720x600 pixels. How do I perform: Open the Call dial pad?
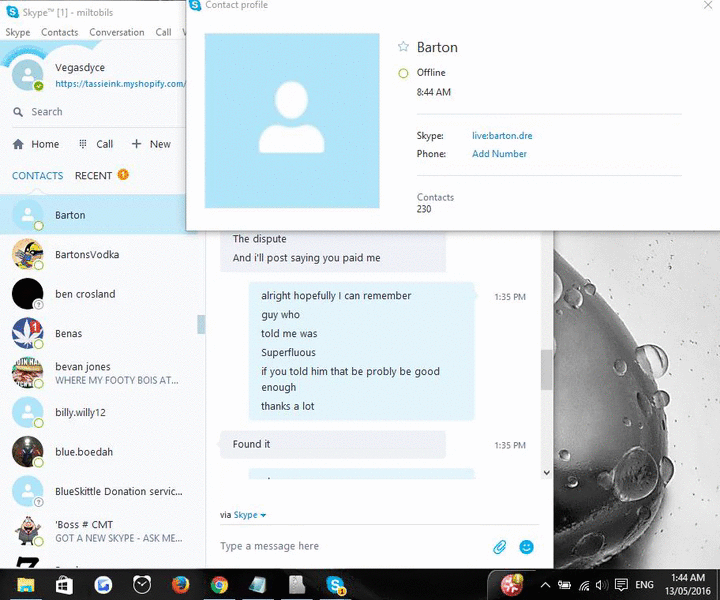(96, 144)
